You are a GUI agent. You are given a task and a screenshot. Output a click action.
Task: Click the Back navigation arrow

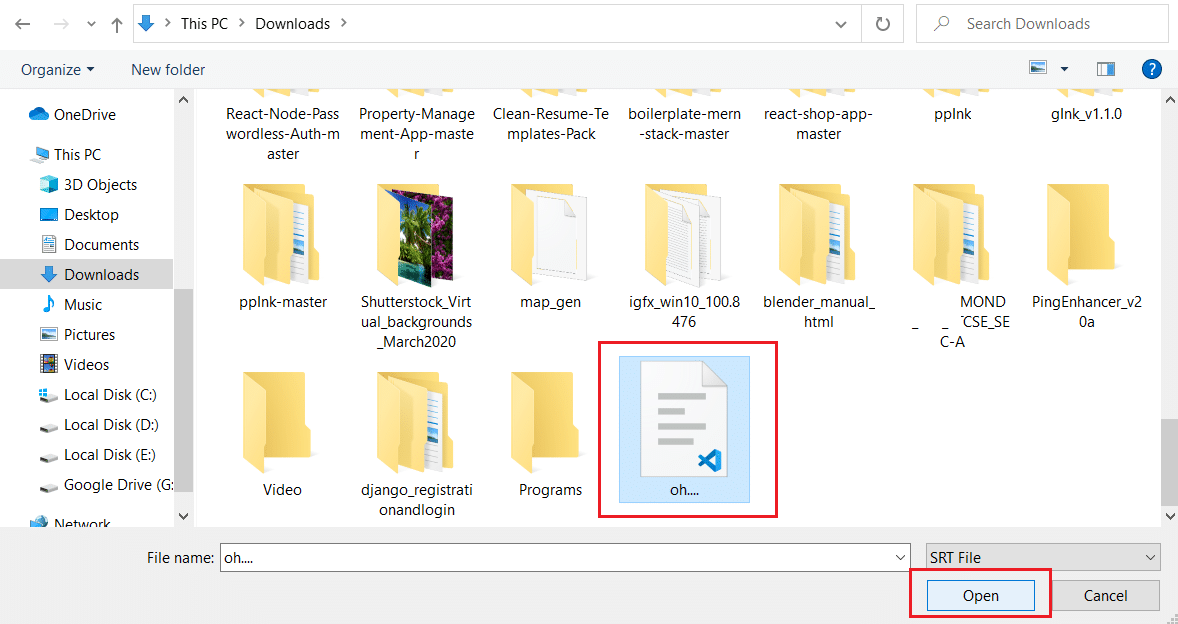coord(22,23)
